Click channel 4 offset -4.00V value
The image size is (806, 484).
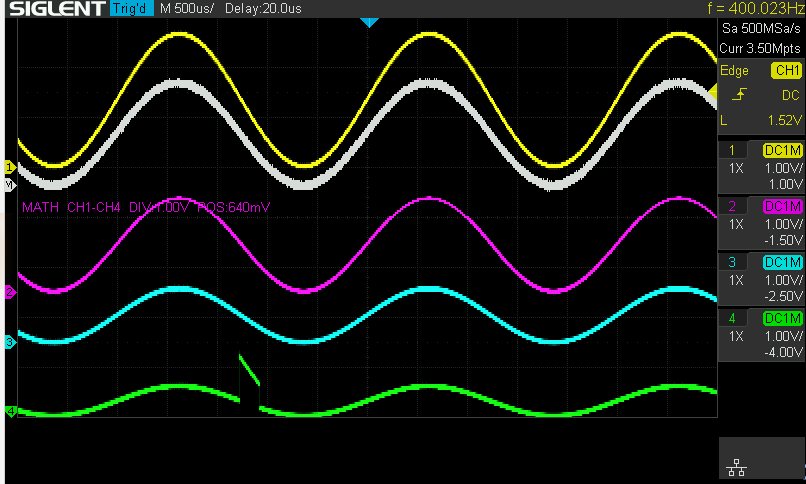[x=783, y=352]
